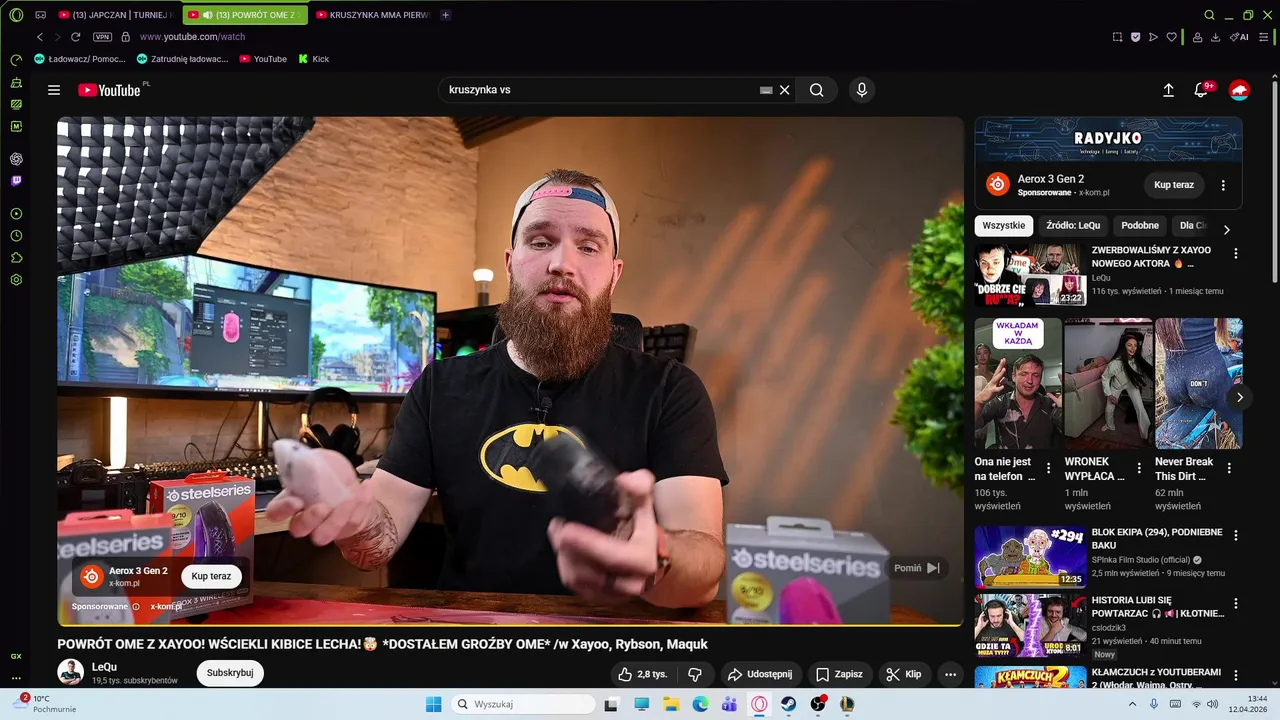Reload the current page

point(75,37)
